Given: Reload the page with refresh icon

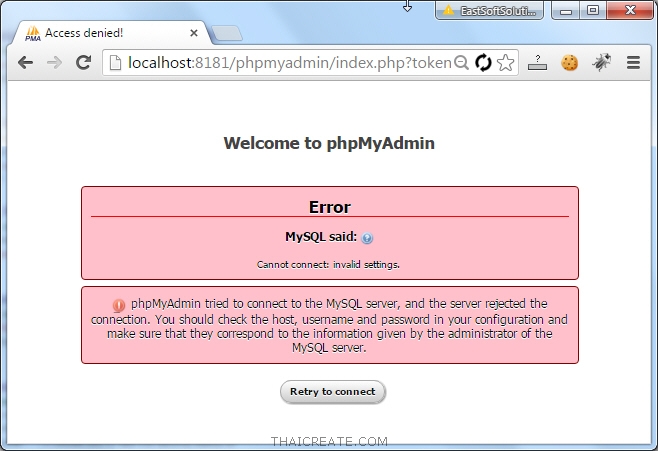Looking at the screenshot, I should [84, 63].
